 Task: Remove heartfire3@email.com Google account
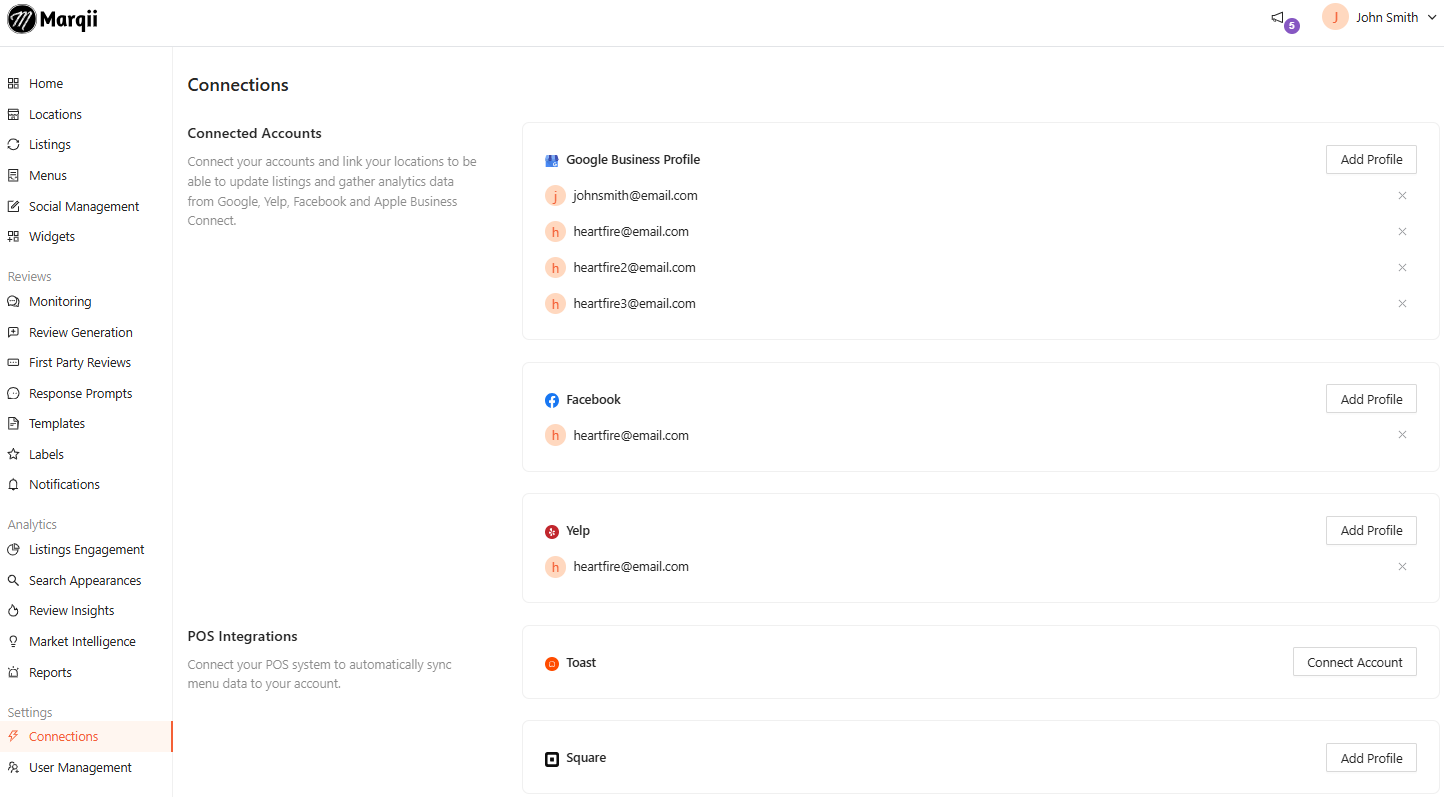[1402, 304]
